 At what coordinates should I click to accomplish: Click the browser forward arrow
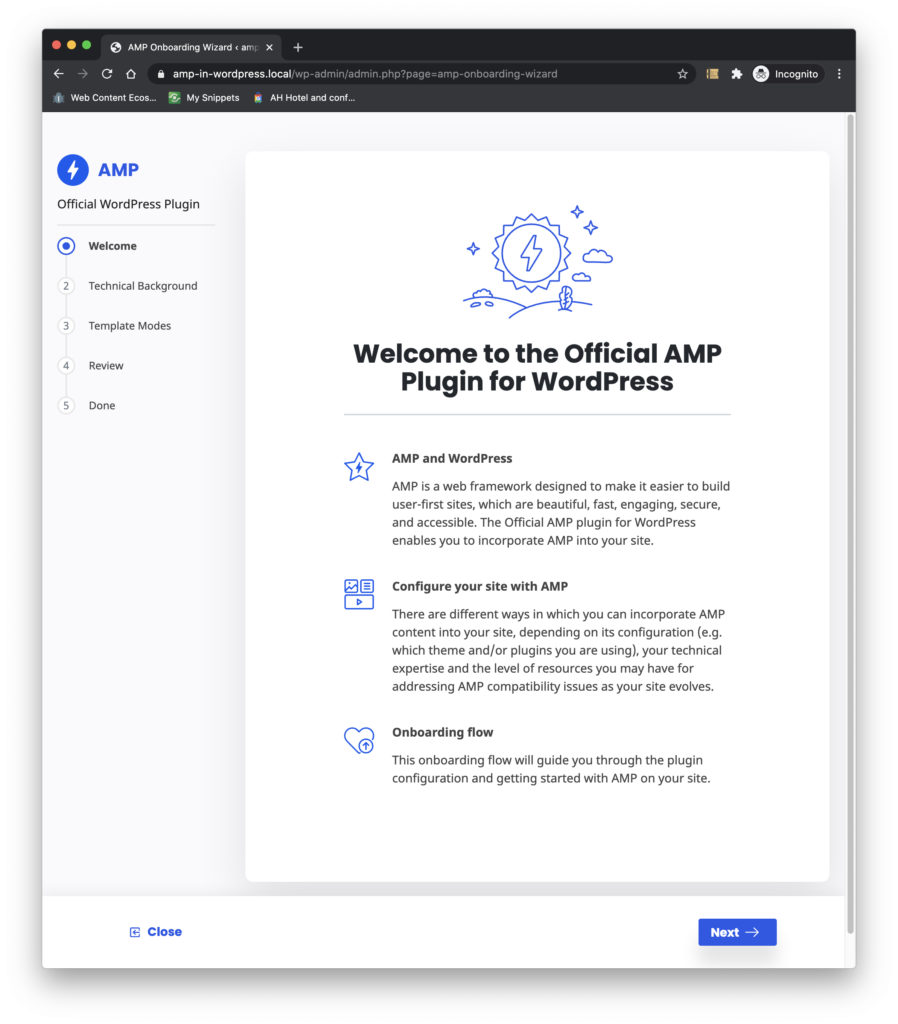[83, 74]
